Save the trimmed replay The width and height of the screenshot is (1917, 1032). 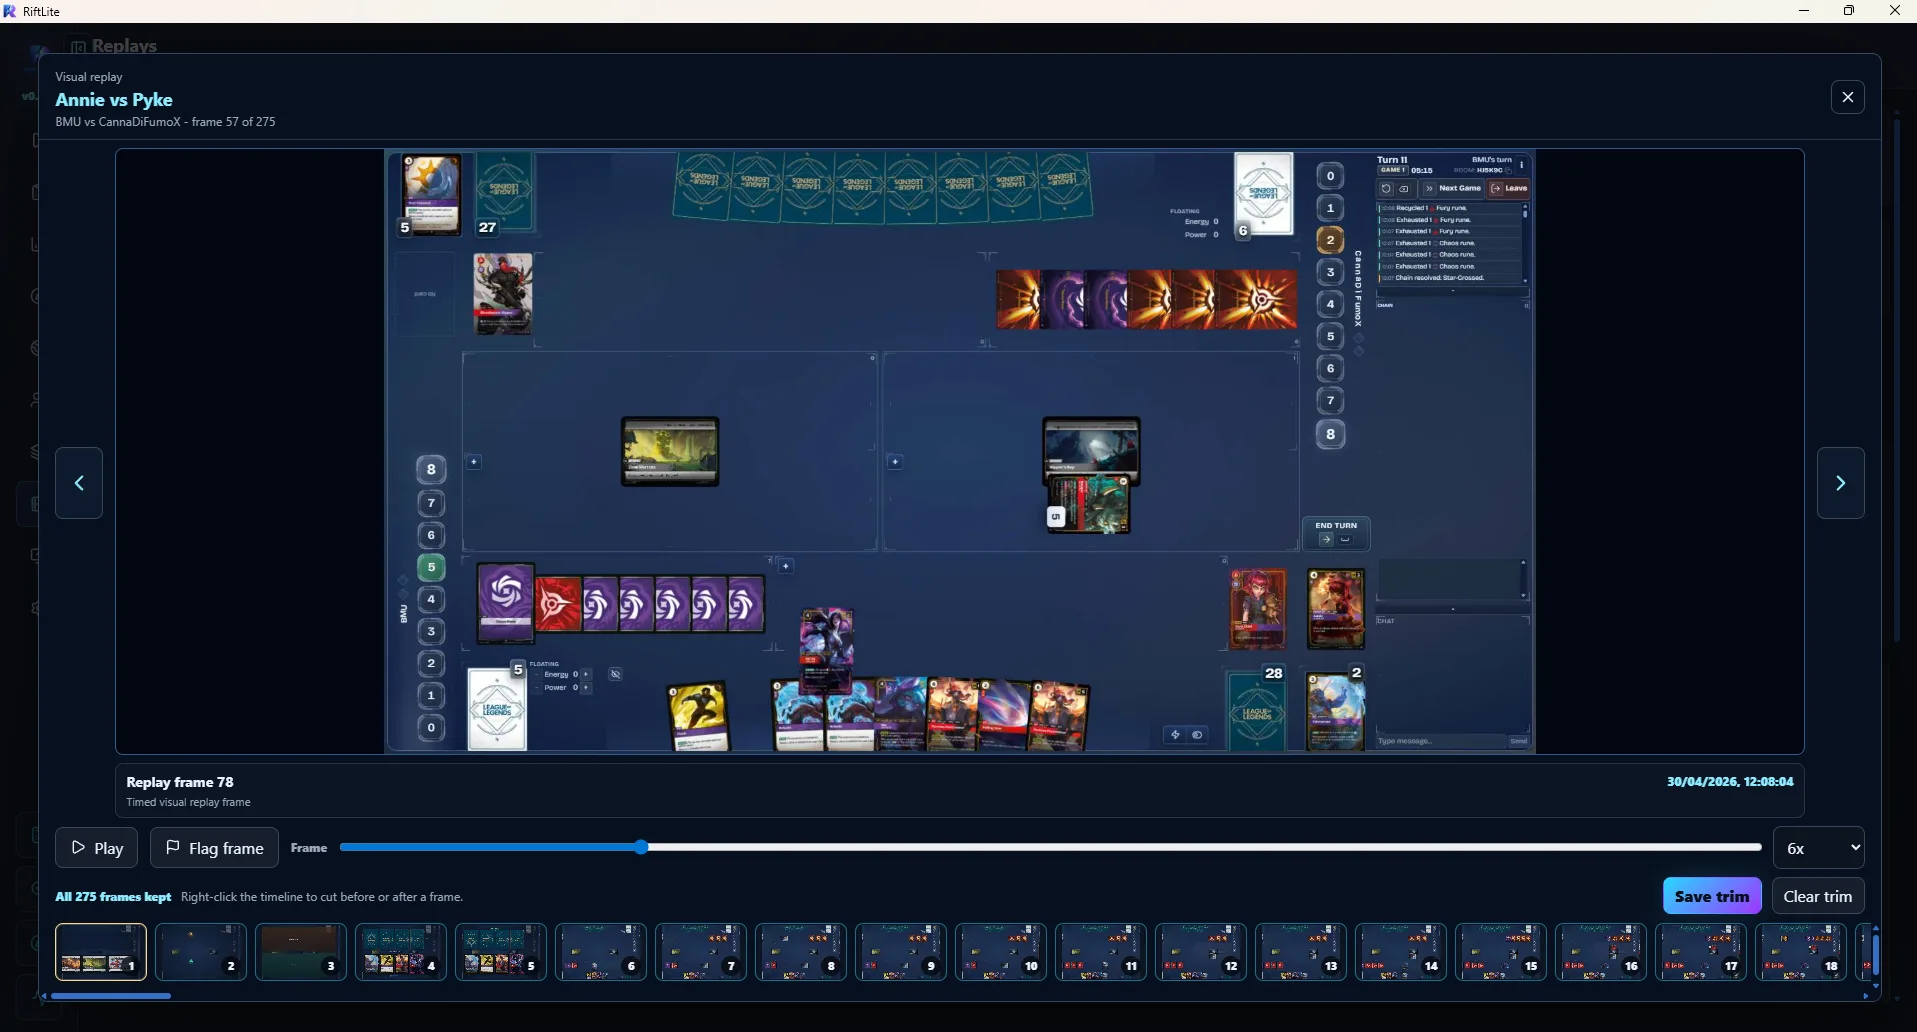point(1712,896)
